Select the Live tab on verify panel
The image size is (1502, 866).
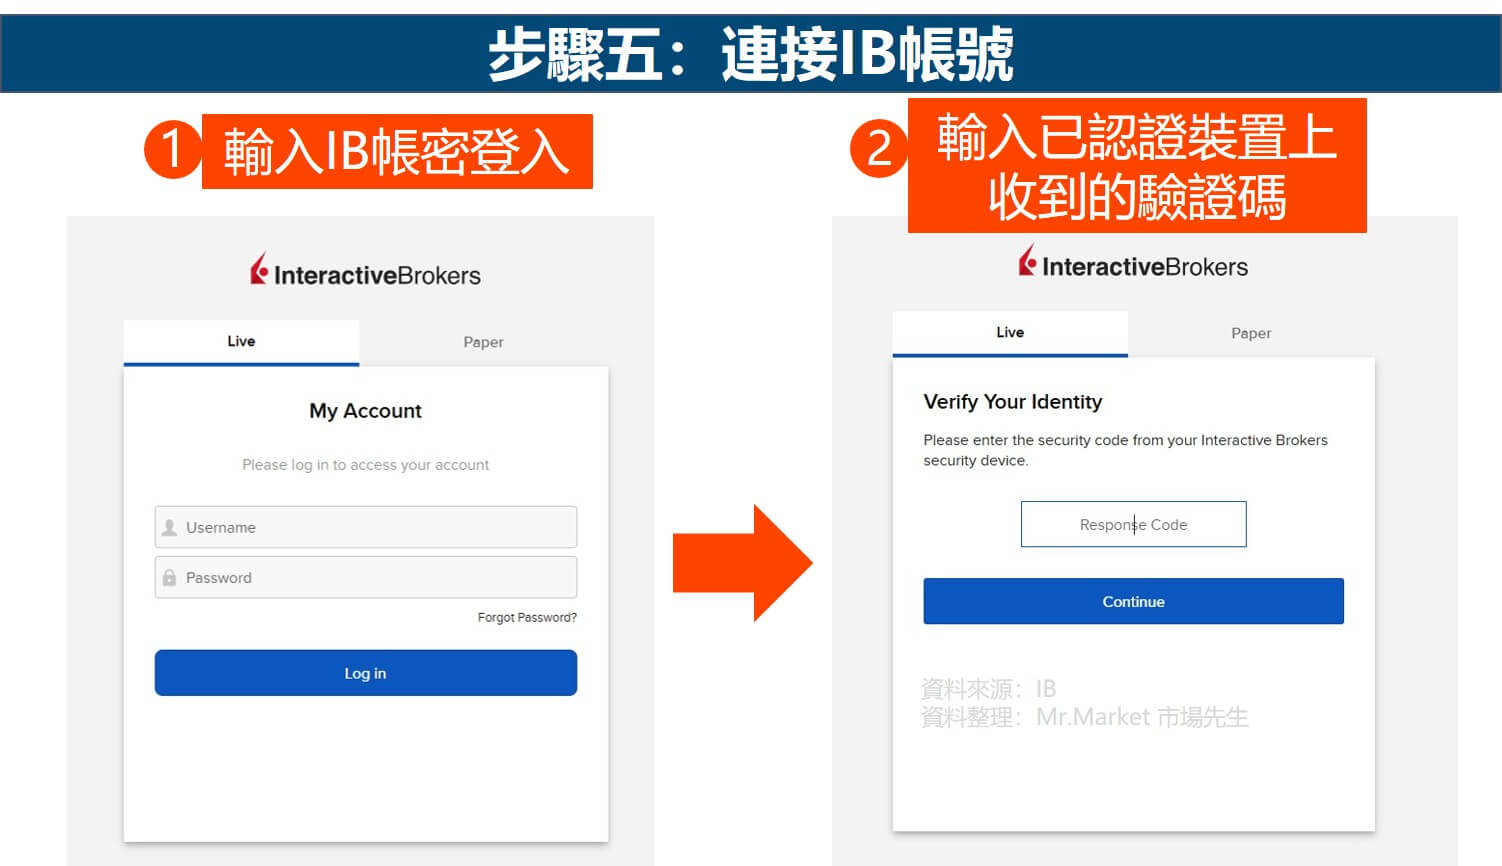pyautogui.click(x=1010, y=333)
